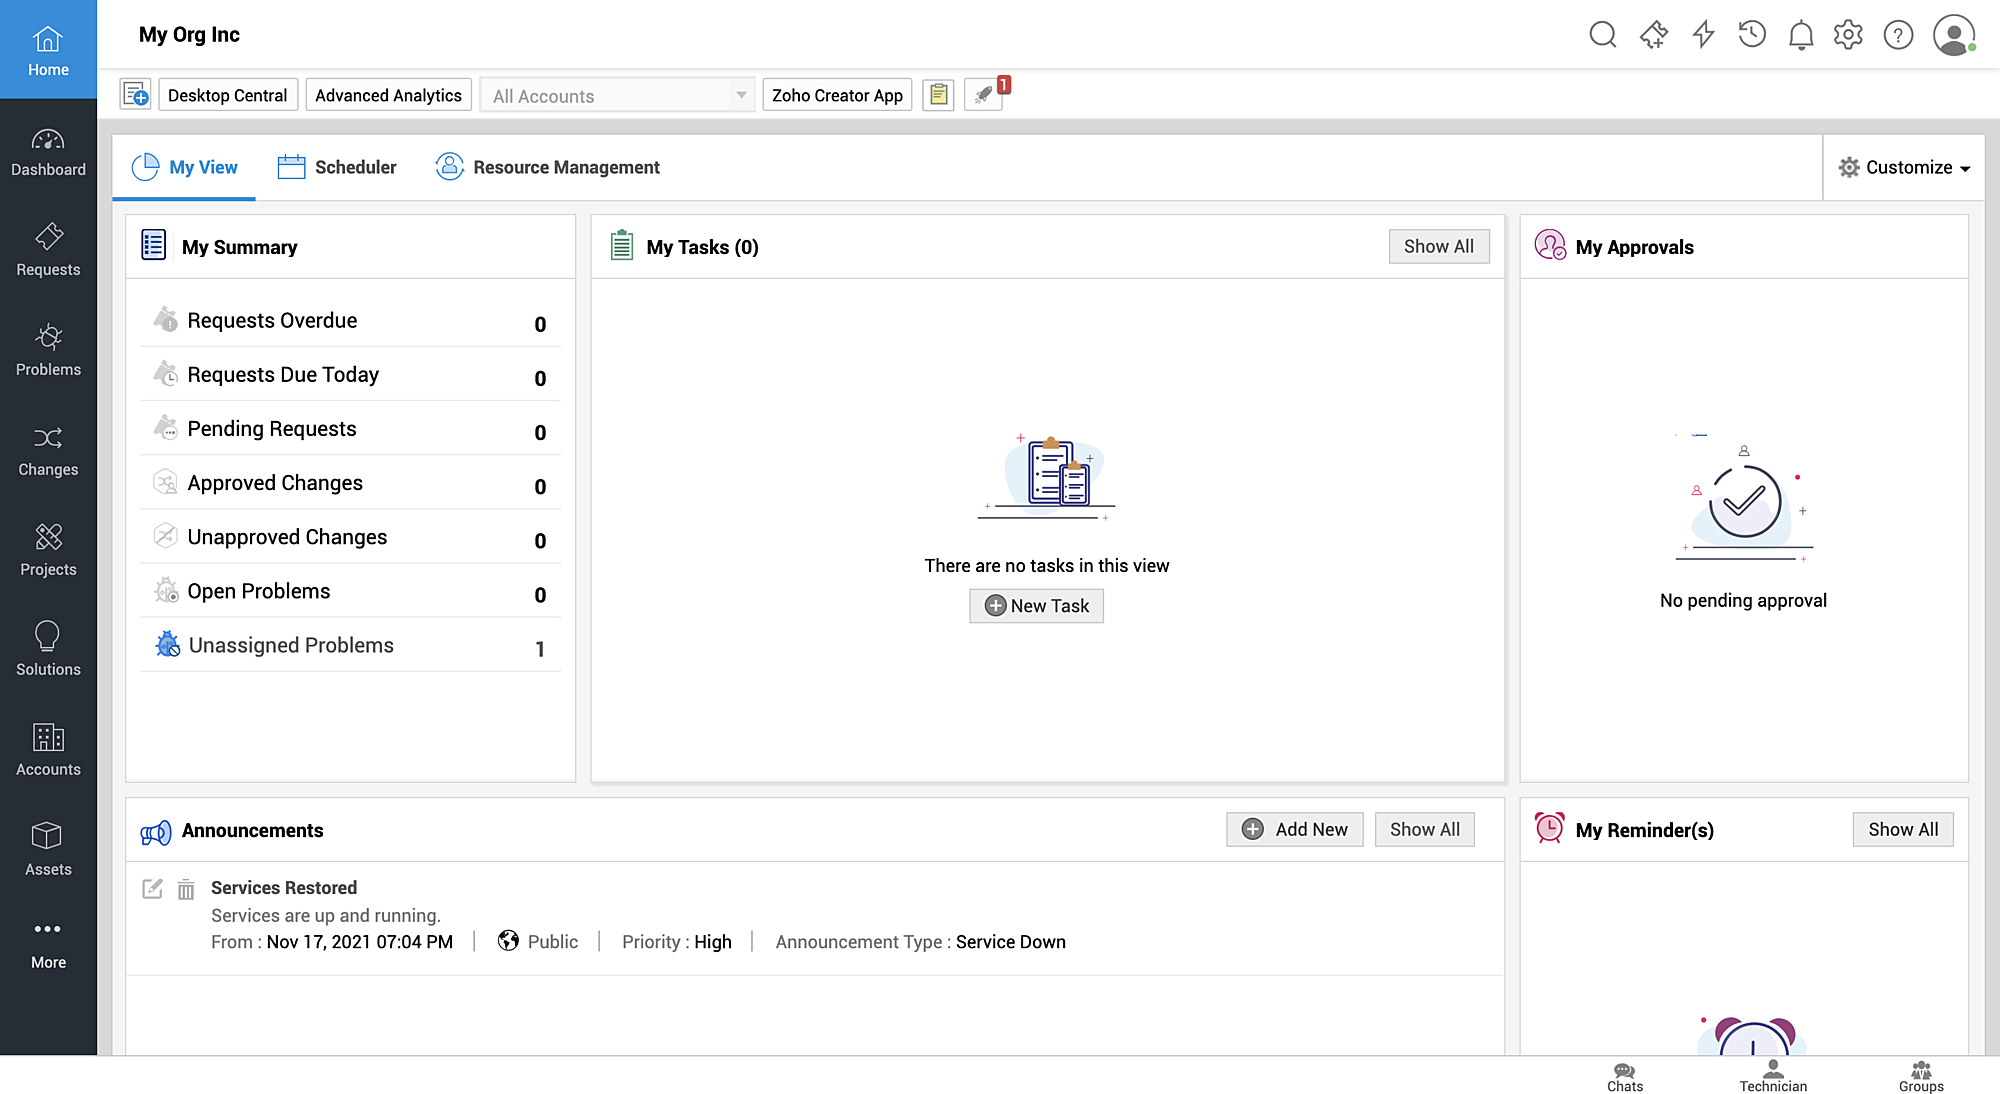The width and height of the screenshot is (2000, 1094).
Task: Open recent history clock icon
Action: pos(1752,35)
